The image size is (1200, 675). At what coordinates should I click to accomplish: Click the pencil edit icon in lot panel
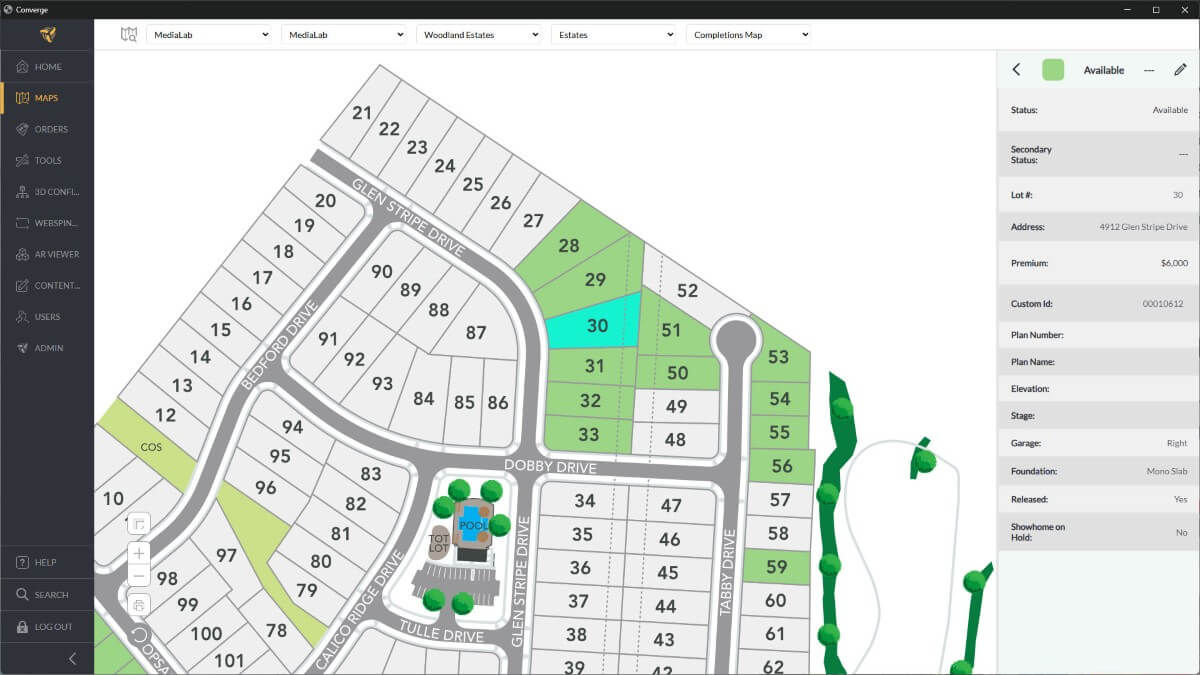click(x=1180, y=70)
